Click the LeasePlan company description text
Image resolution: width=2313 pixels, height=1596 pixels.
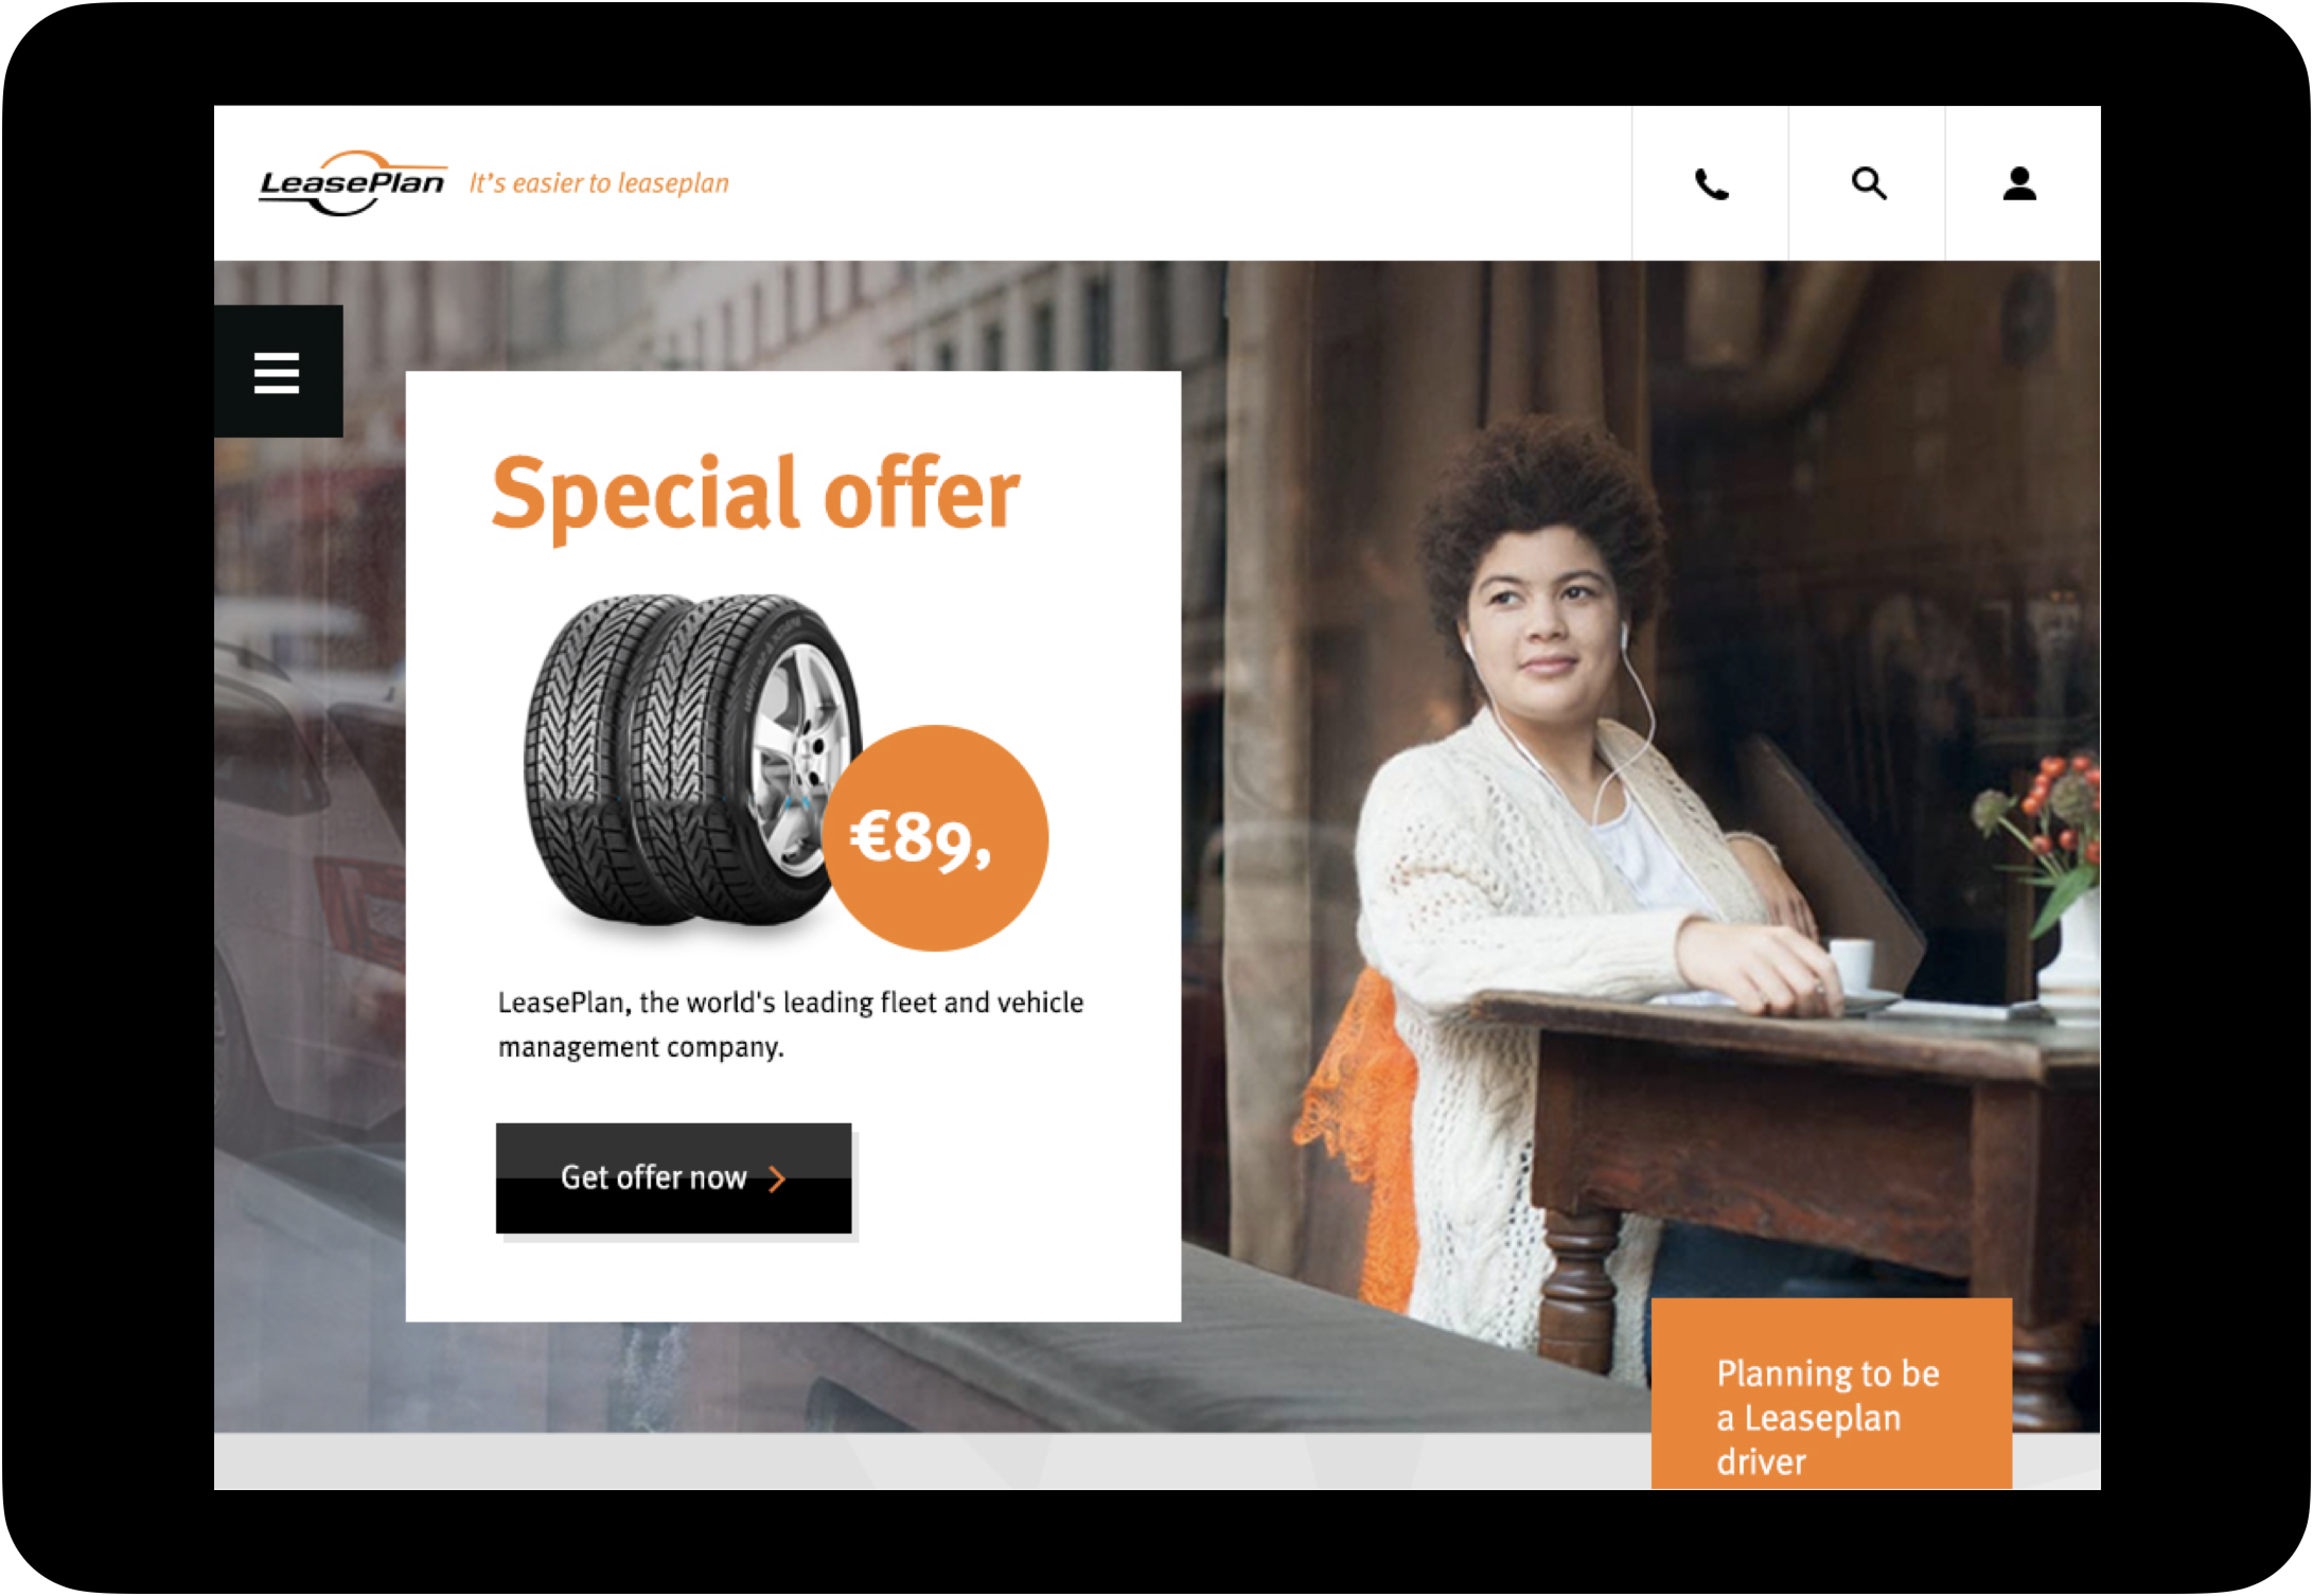[791, 1025]
